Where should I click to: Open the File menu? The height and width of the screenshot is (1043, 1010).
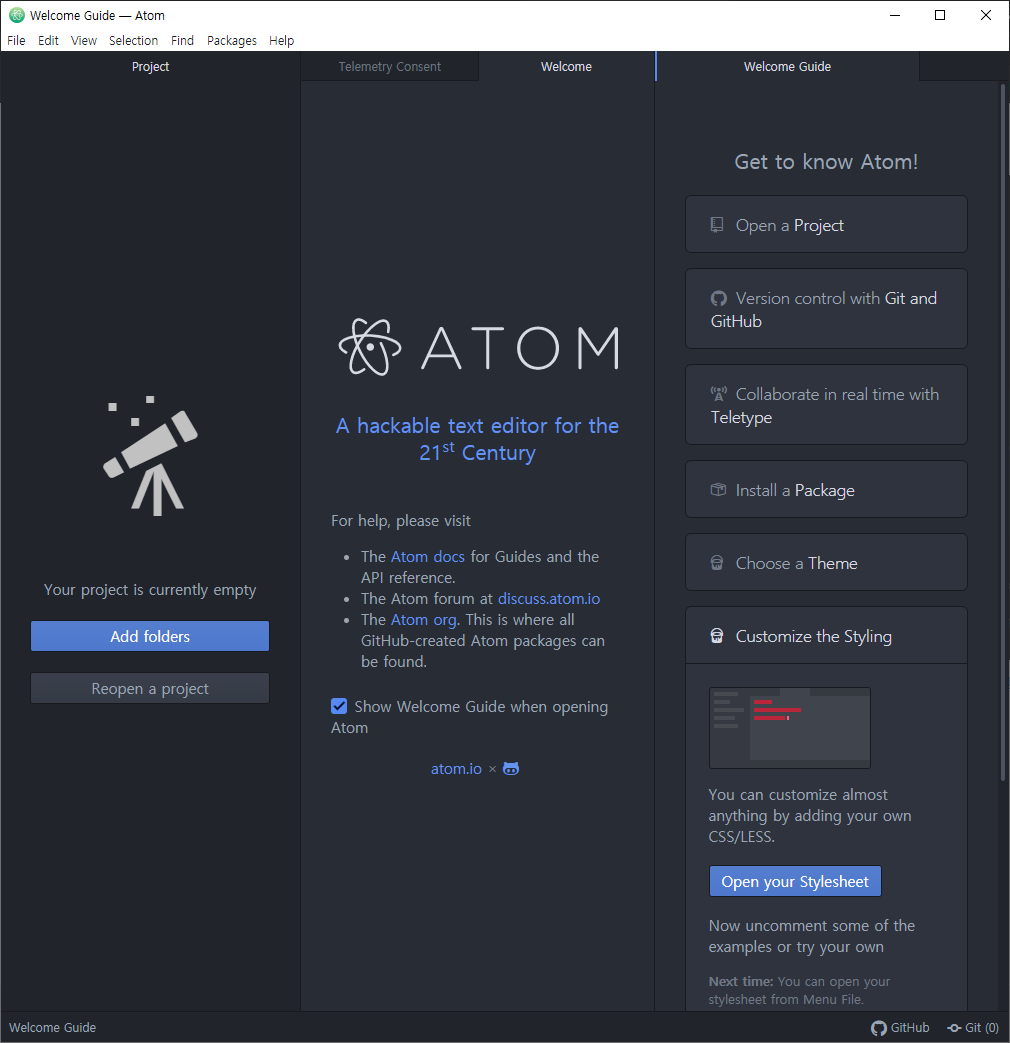coord(16,41)
